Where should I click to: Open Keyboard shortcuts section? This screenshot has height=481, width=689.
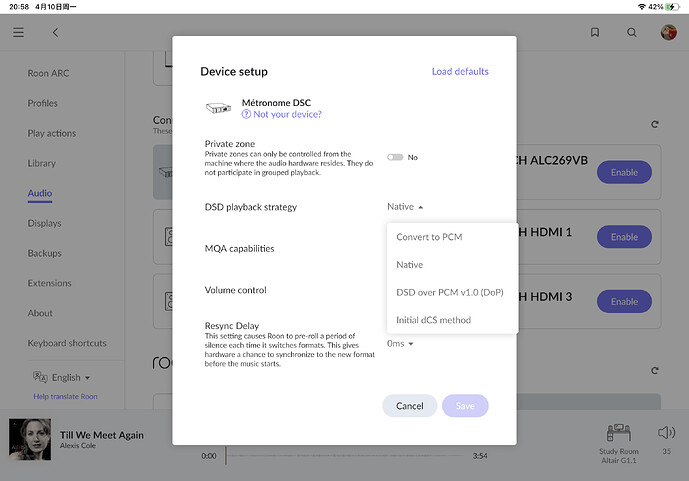click(67, 343)
